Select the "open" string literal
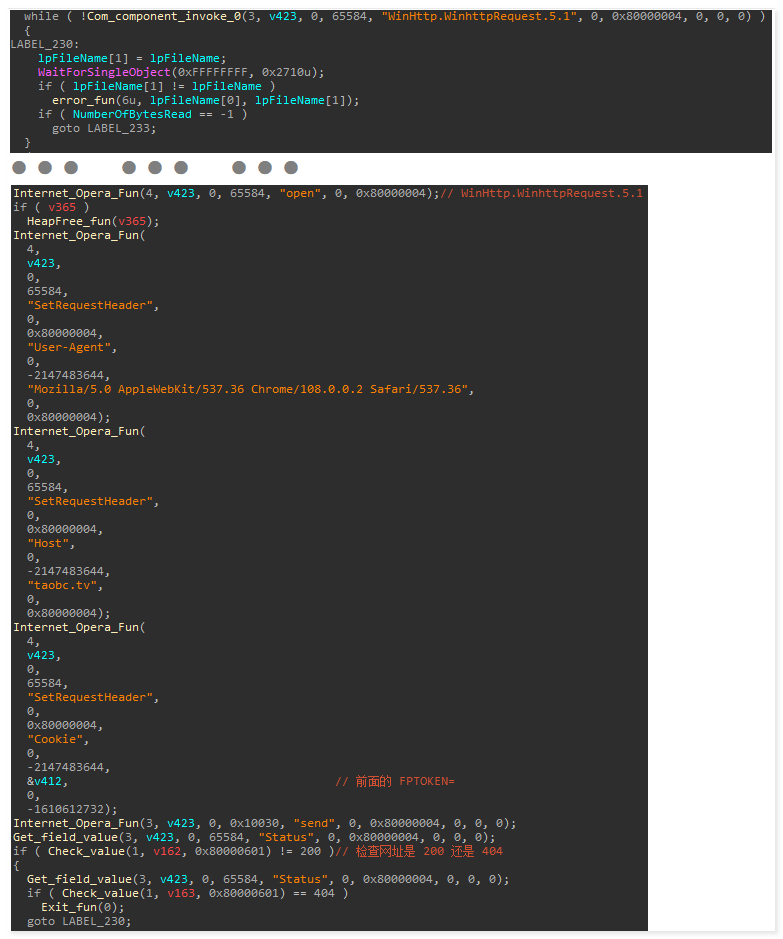This screenshot has height=939, width=783. (300, 193)
